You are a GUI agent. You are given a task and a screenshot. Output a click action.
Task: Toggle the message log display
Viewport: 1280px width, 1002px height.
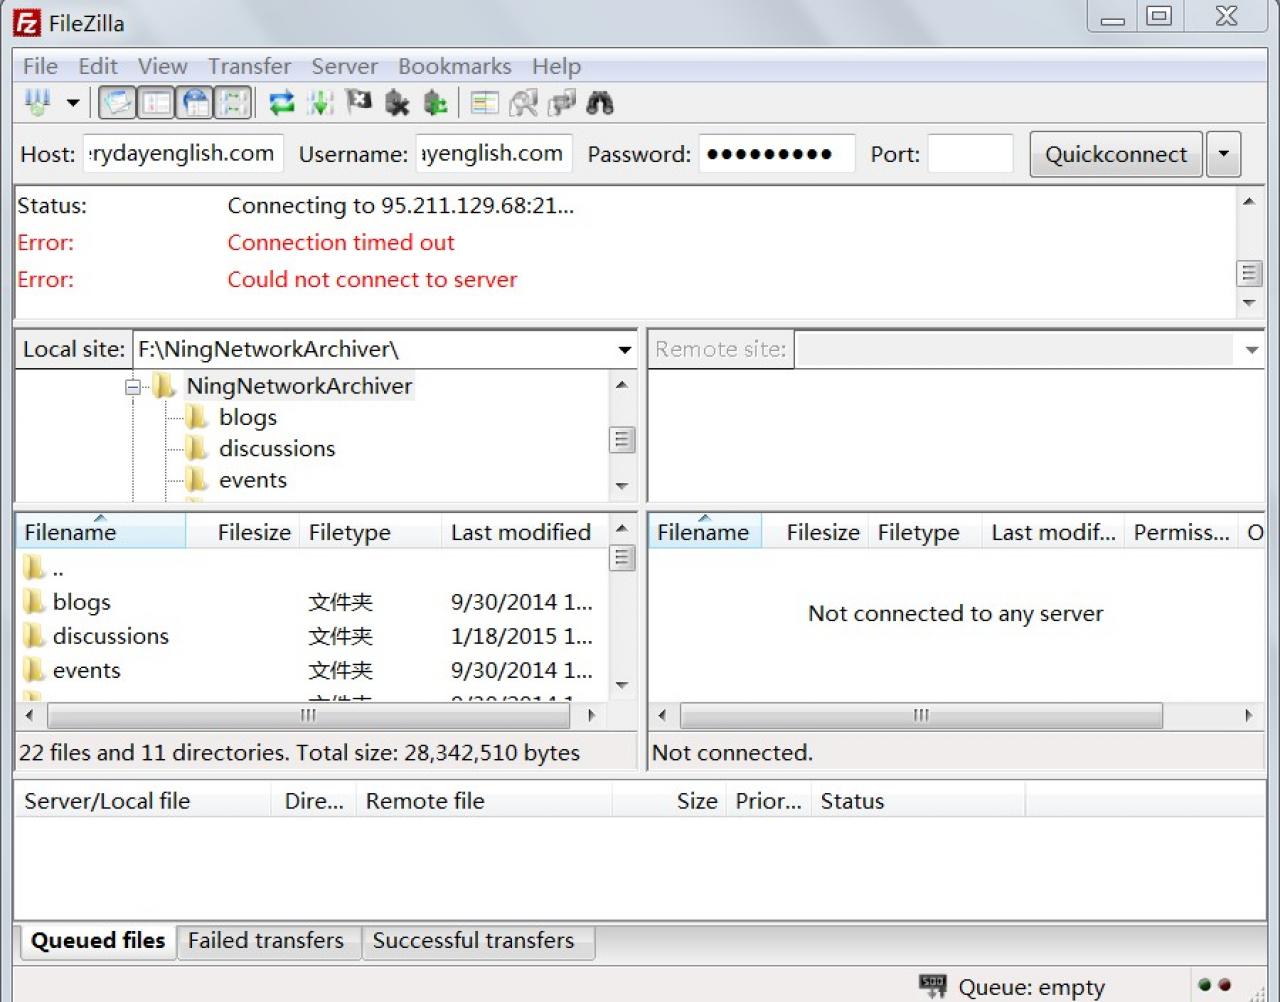(118, 102)
